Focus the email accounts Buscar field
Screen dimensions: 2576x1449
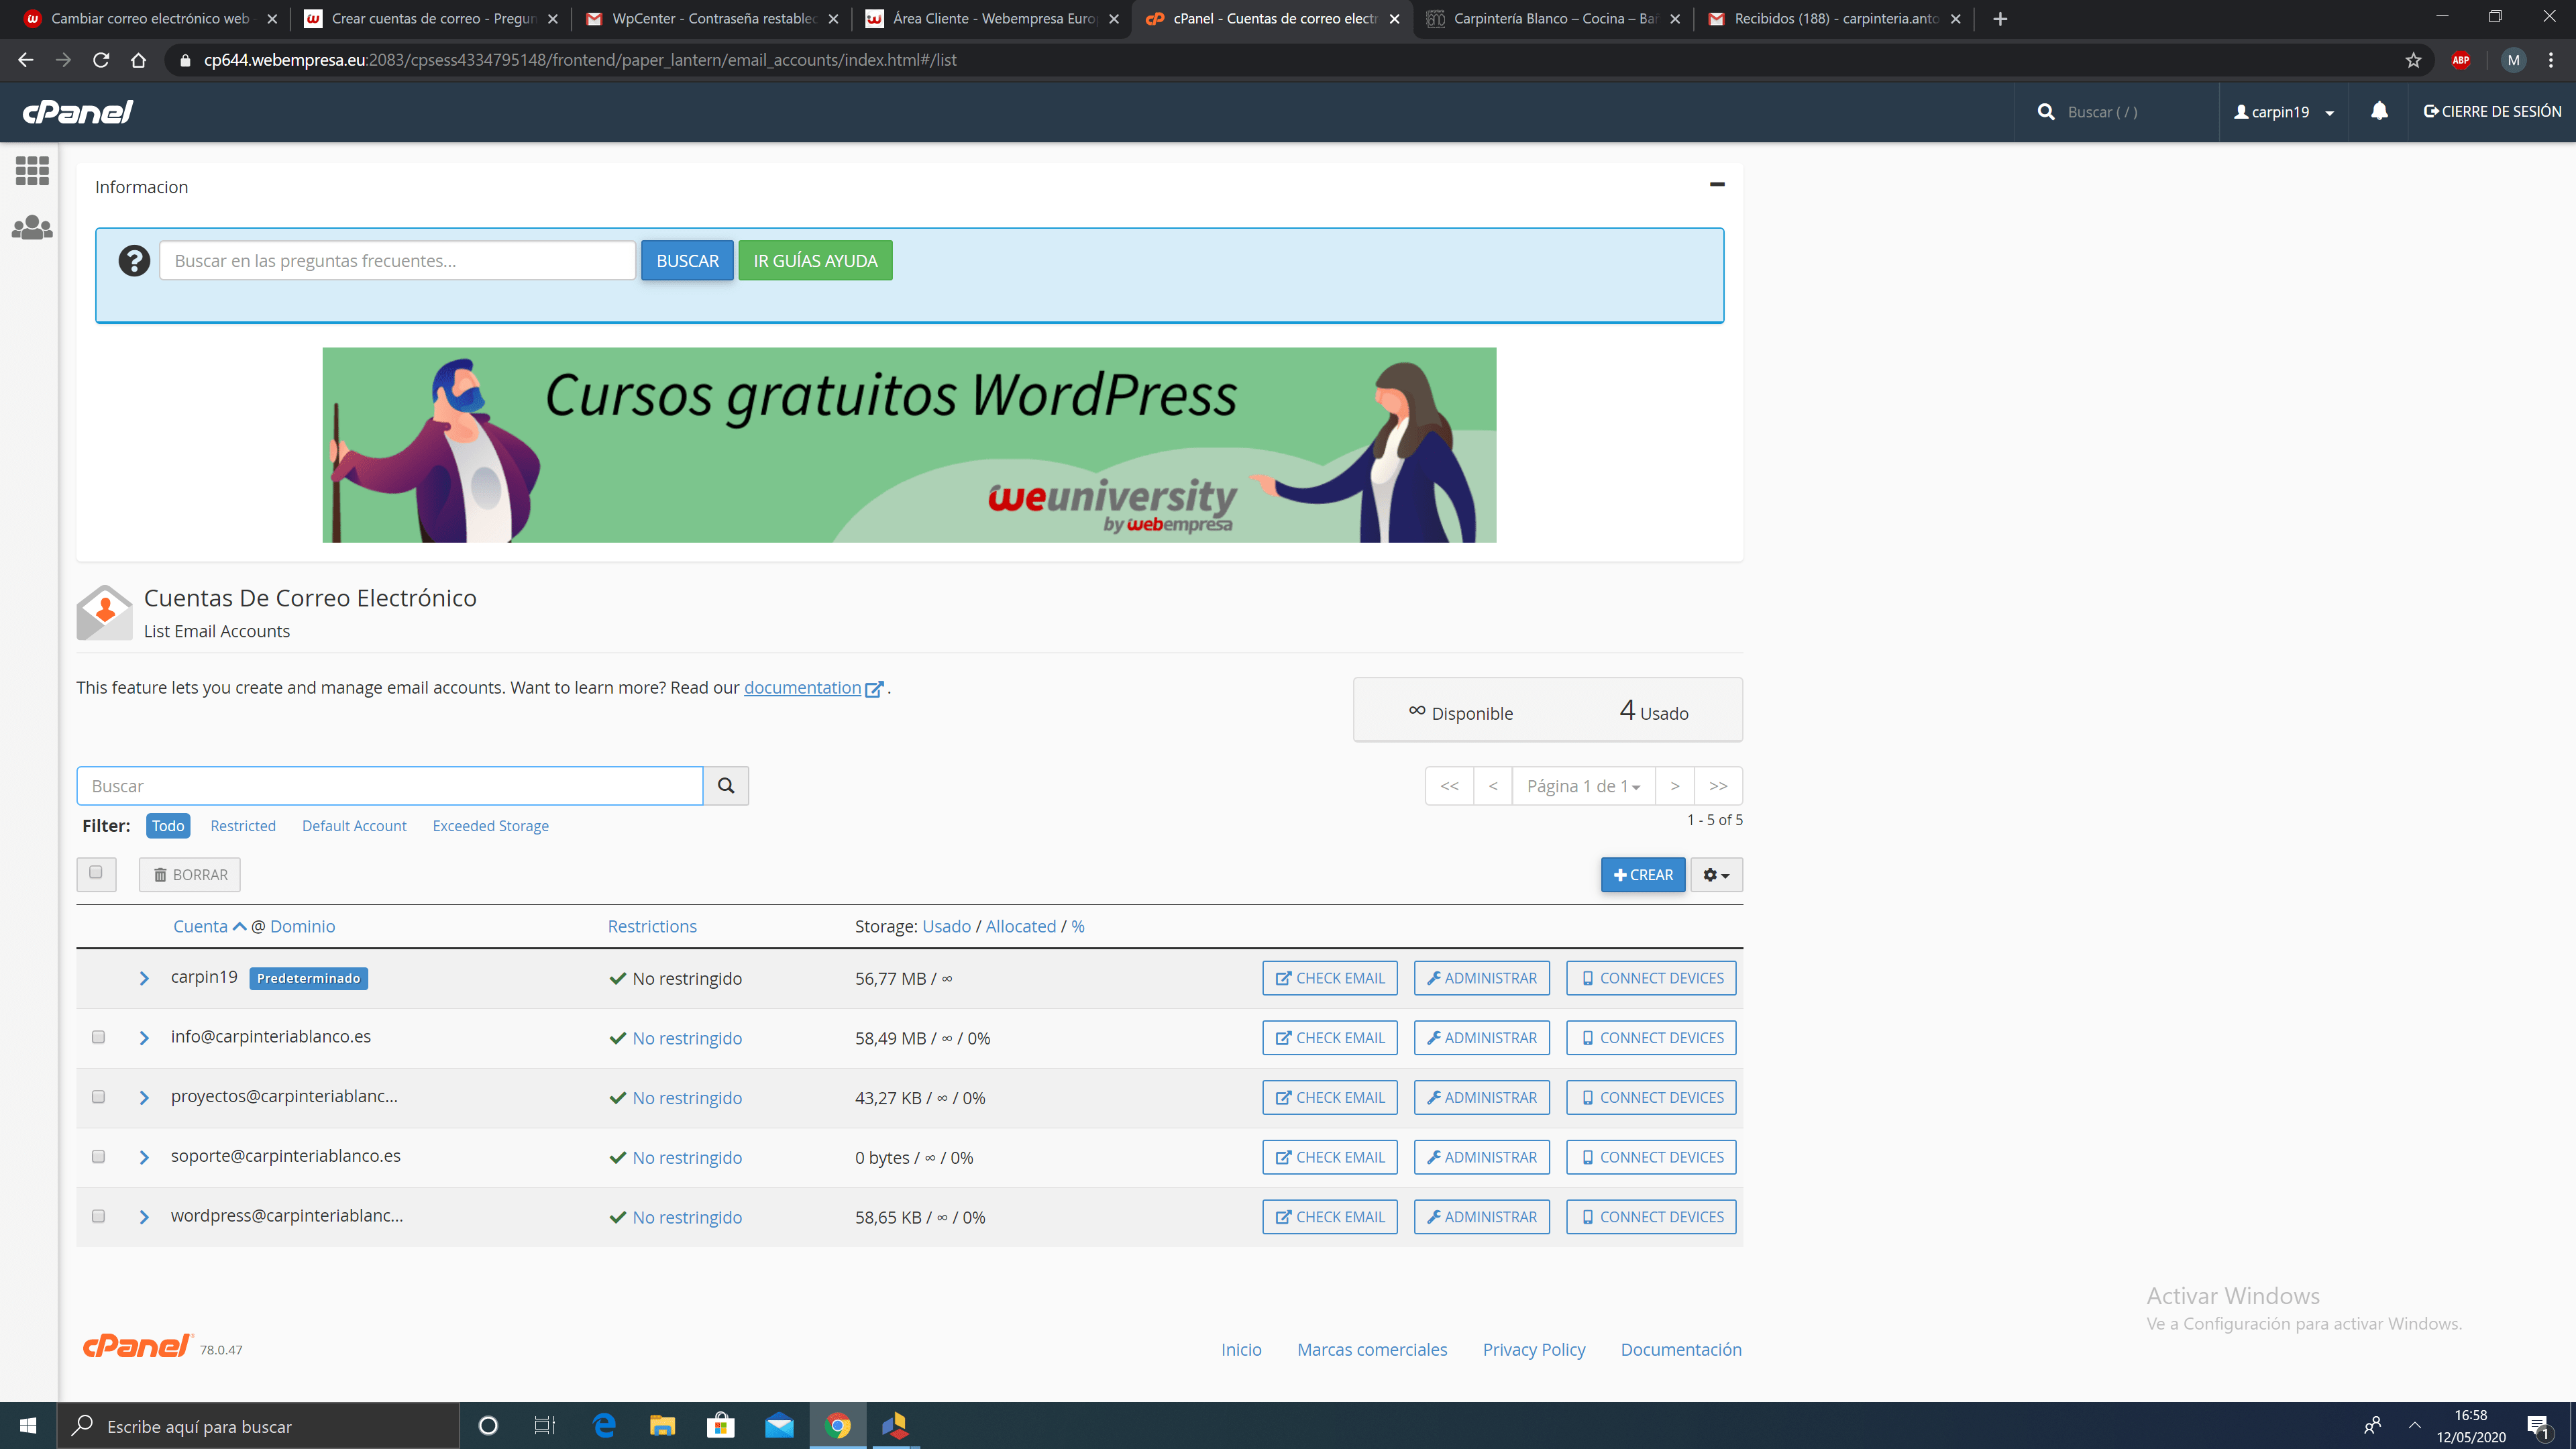tap(390, 786)
